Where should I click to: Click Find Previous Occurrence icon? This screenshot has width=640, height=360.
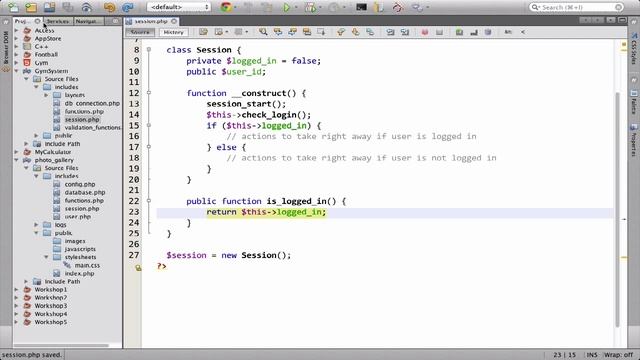pyautogui.click(x=278, y=32)
